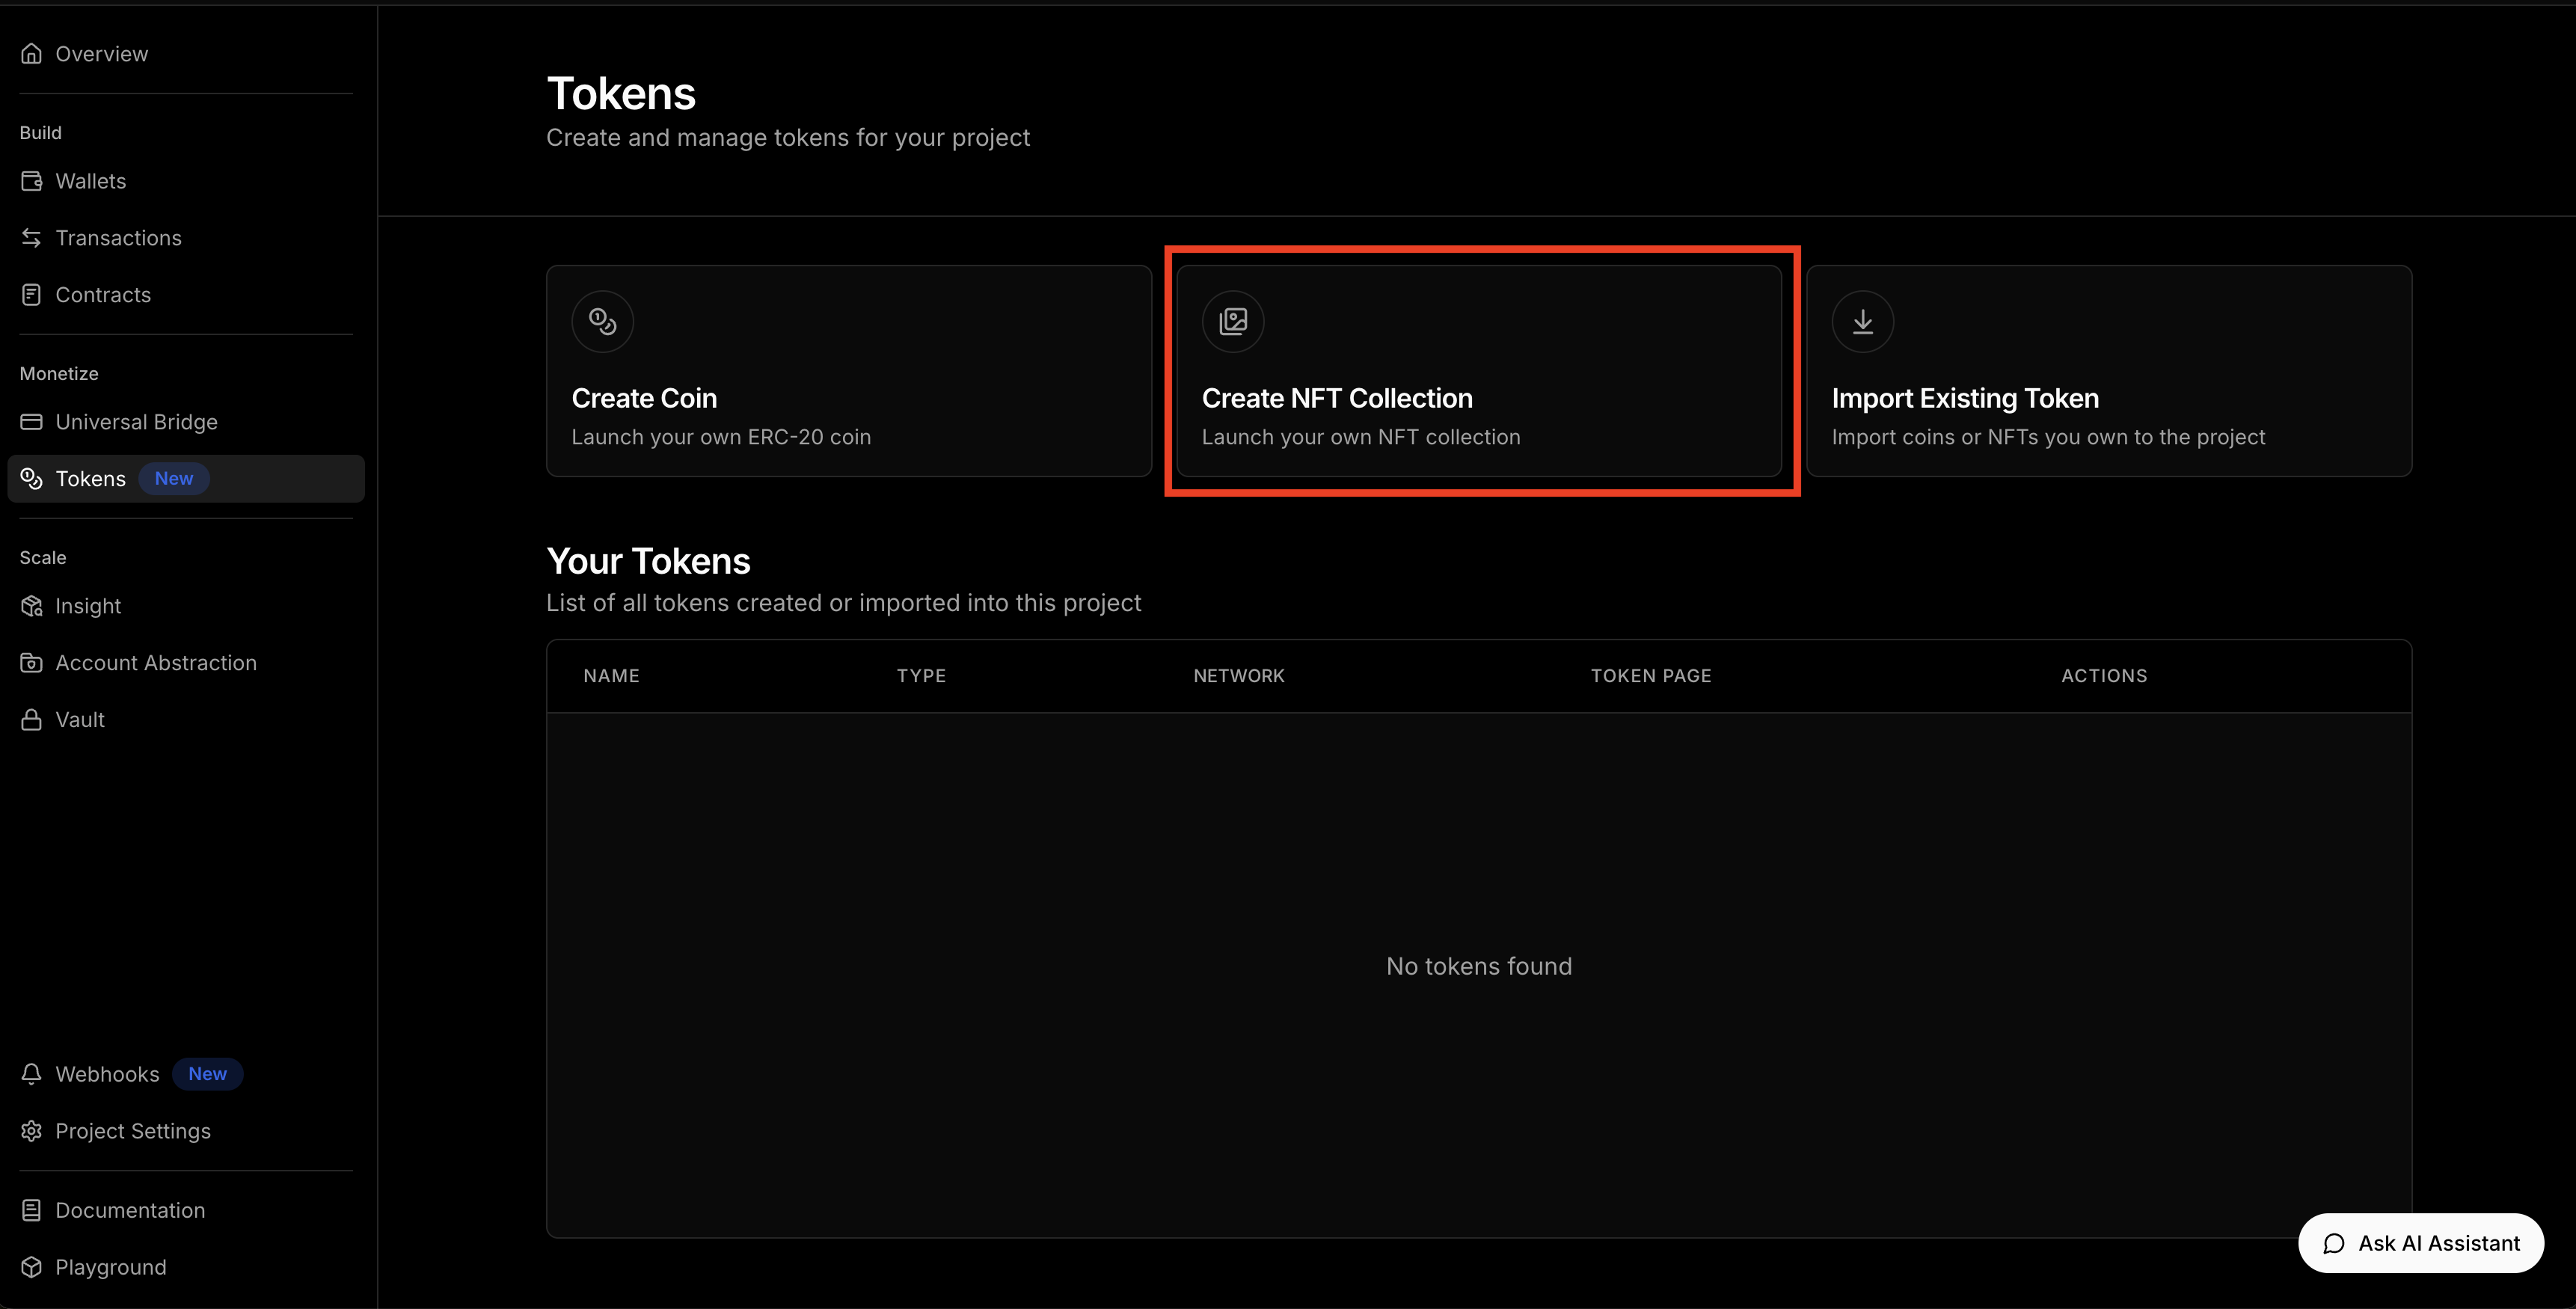Click the Wallets sidebar icon

[x=31, y=181]
